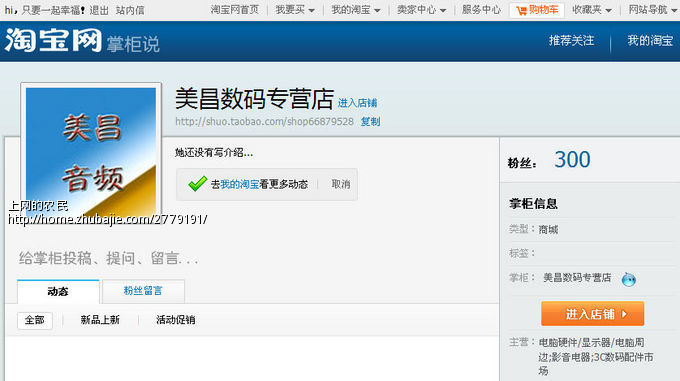Expand the 我的淘宝 top-bar dropdown

356,10
